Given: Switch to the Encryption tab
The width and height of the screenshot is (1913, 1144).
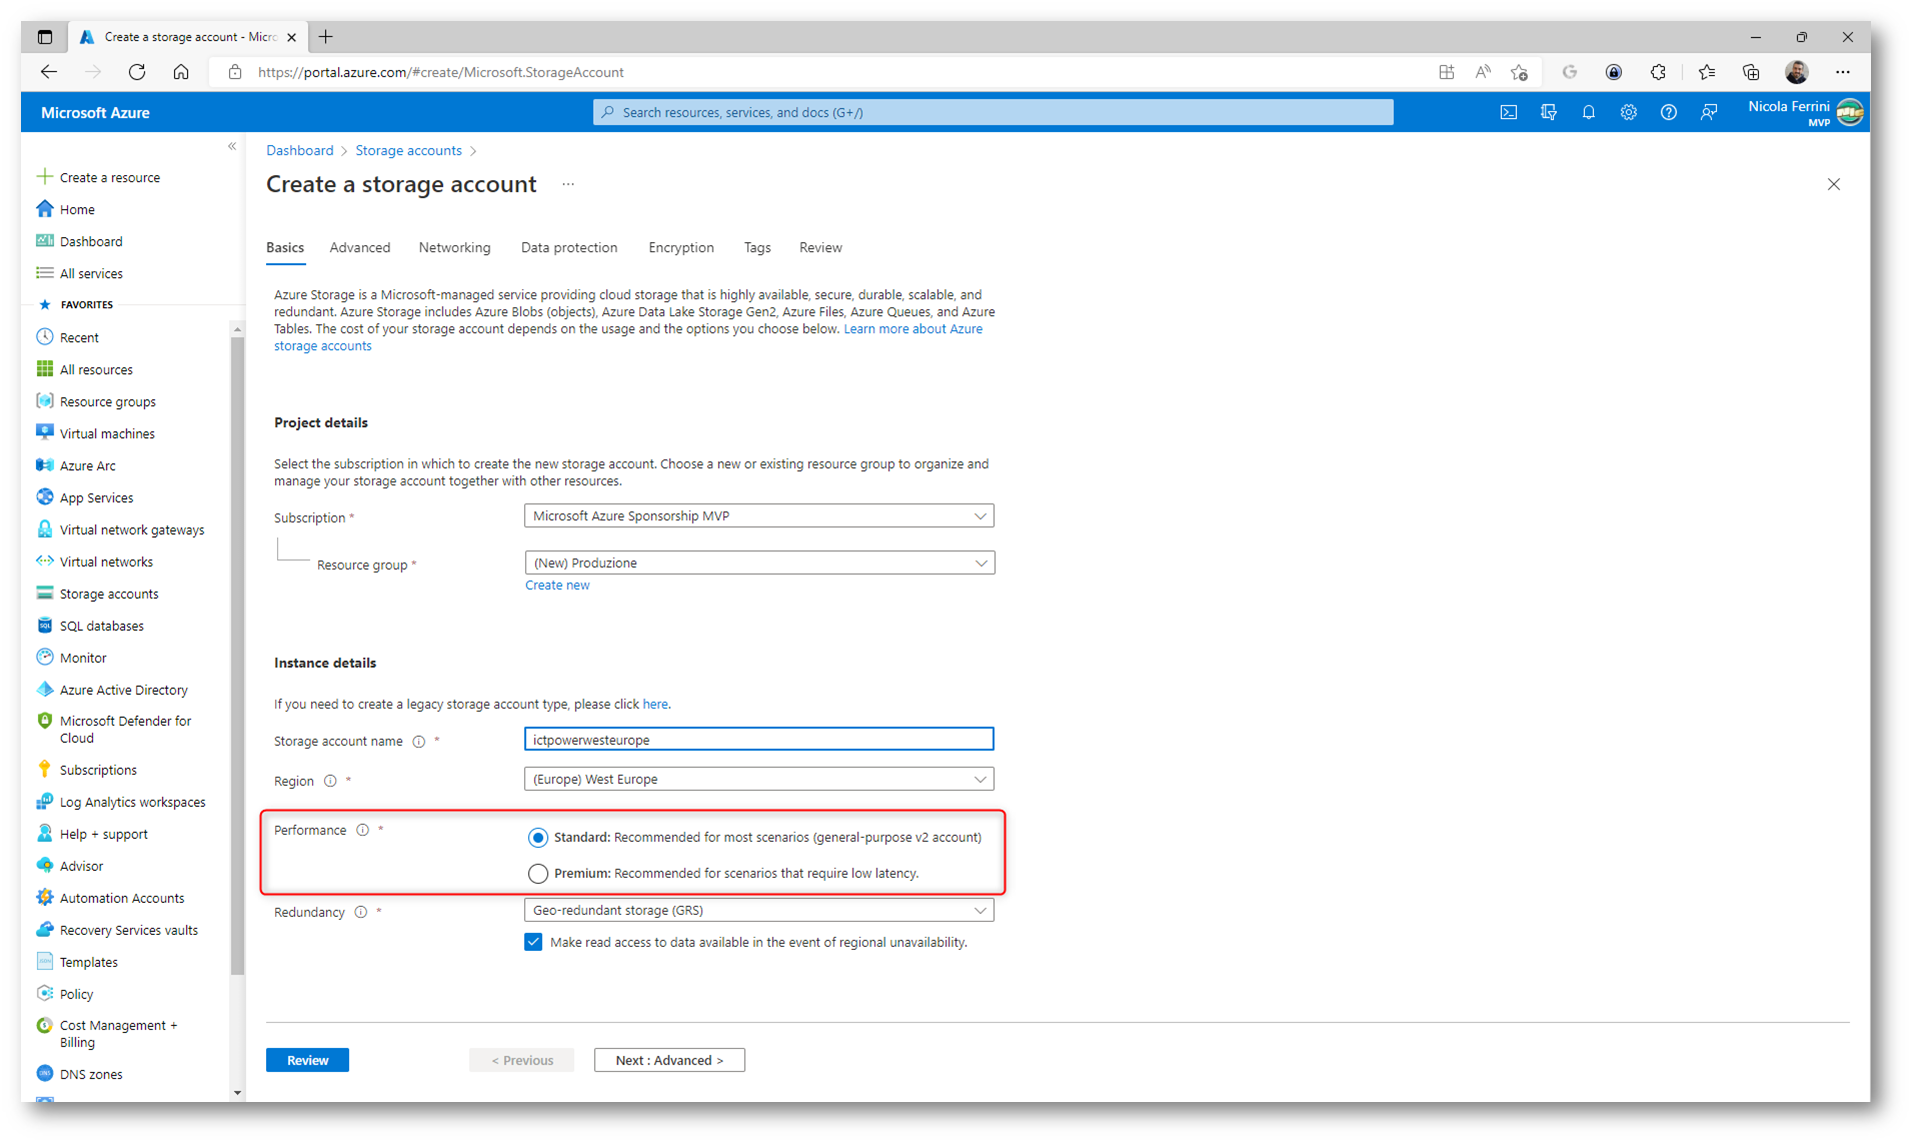Looking at the screenshot, I should pyautogui.click(x=681, y=248).
